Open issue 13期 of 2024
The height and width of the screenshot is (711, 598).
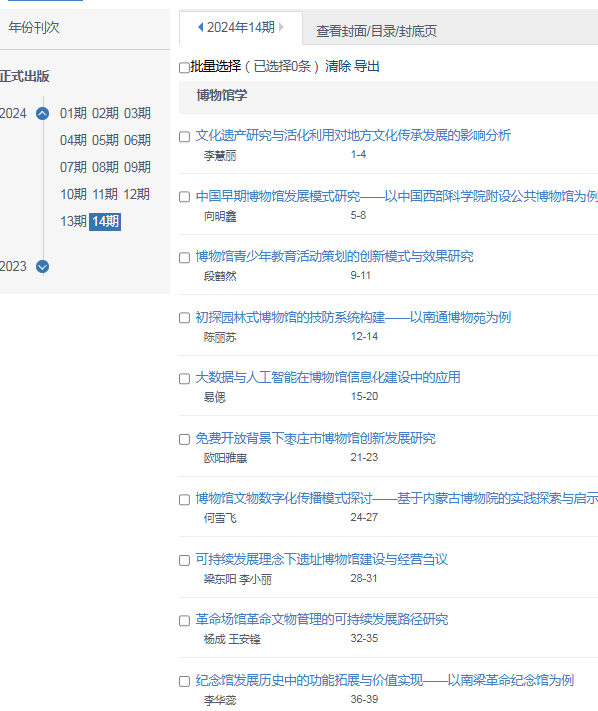(x=73, y=221)
